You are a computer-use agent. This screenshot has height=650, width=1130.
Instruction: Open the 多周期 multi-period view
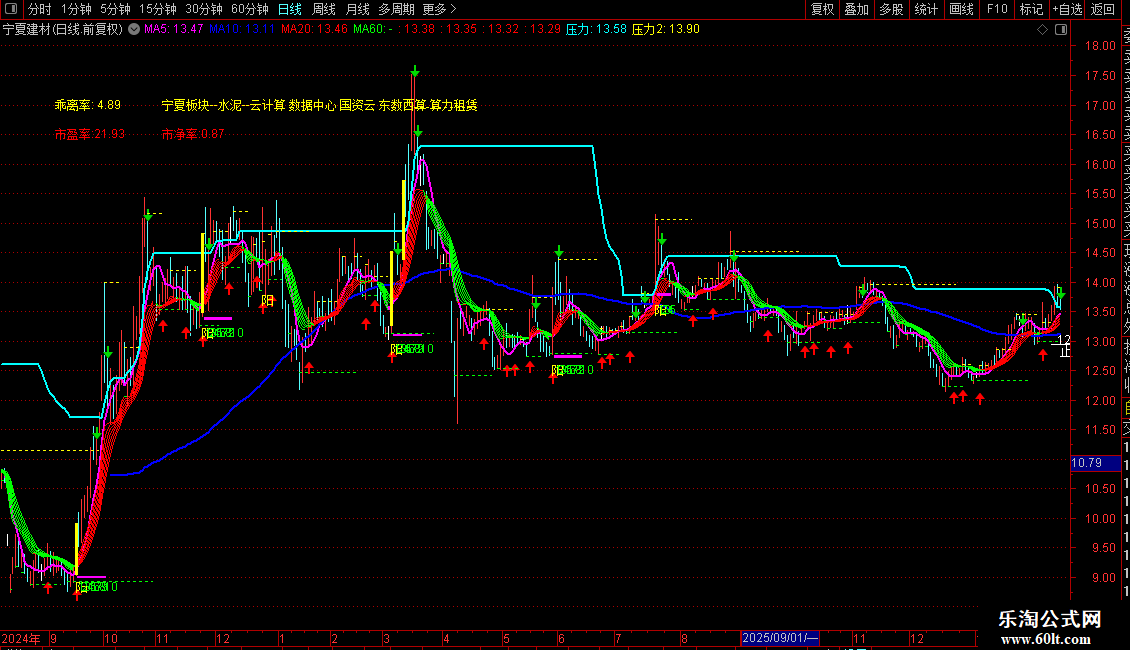point(396,9)
